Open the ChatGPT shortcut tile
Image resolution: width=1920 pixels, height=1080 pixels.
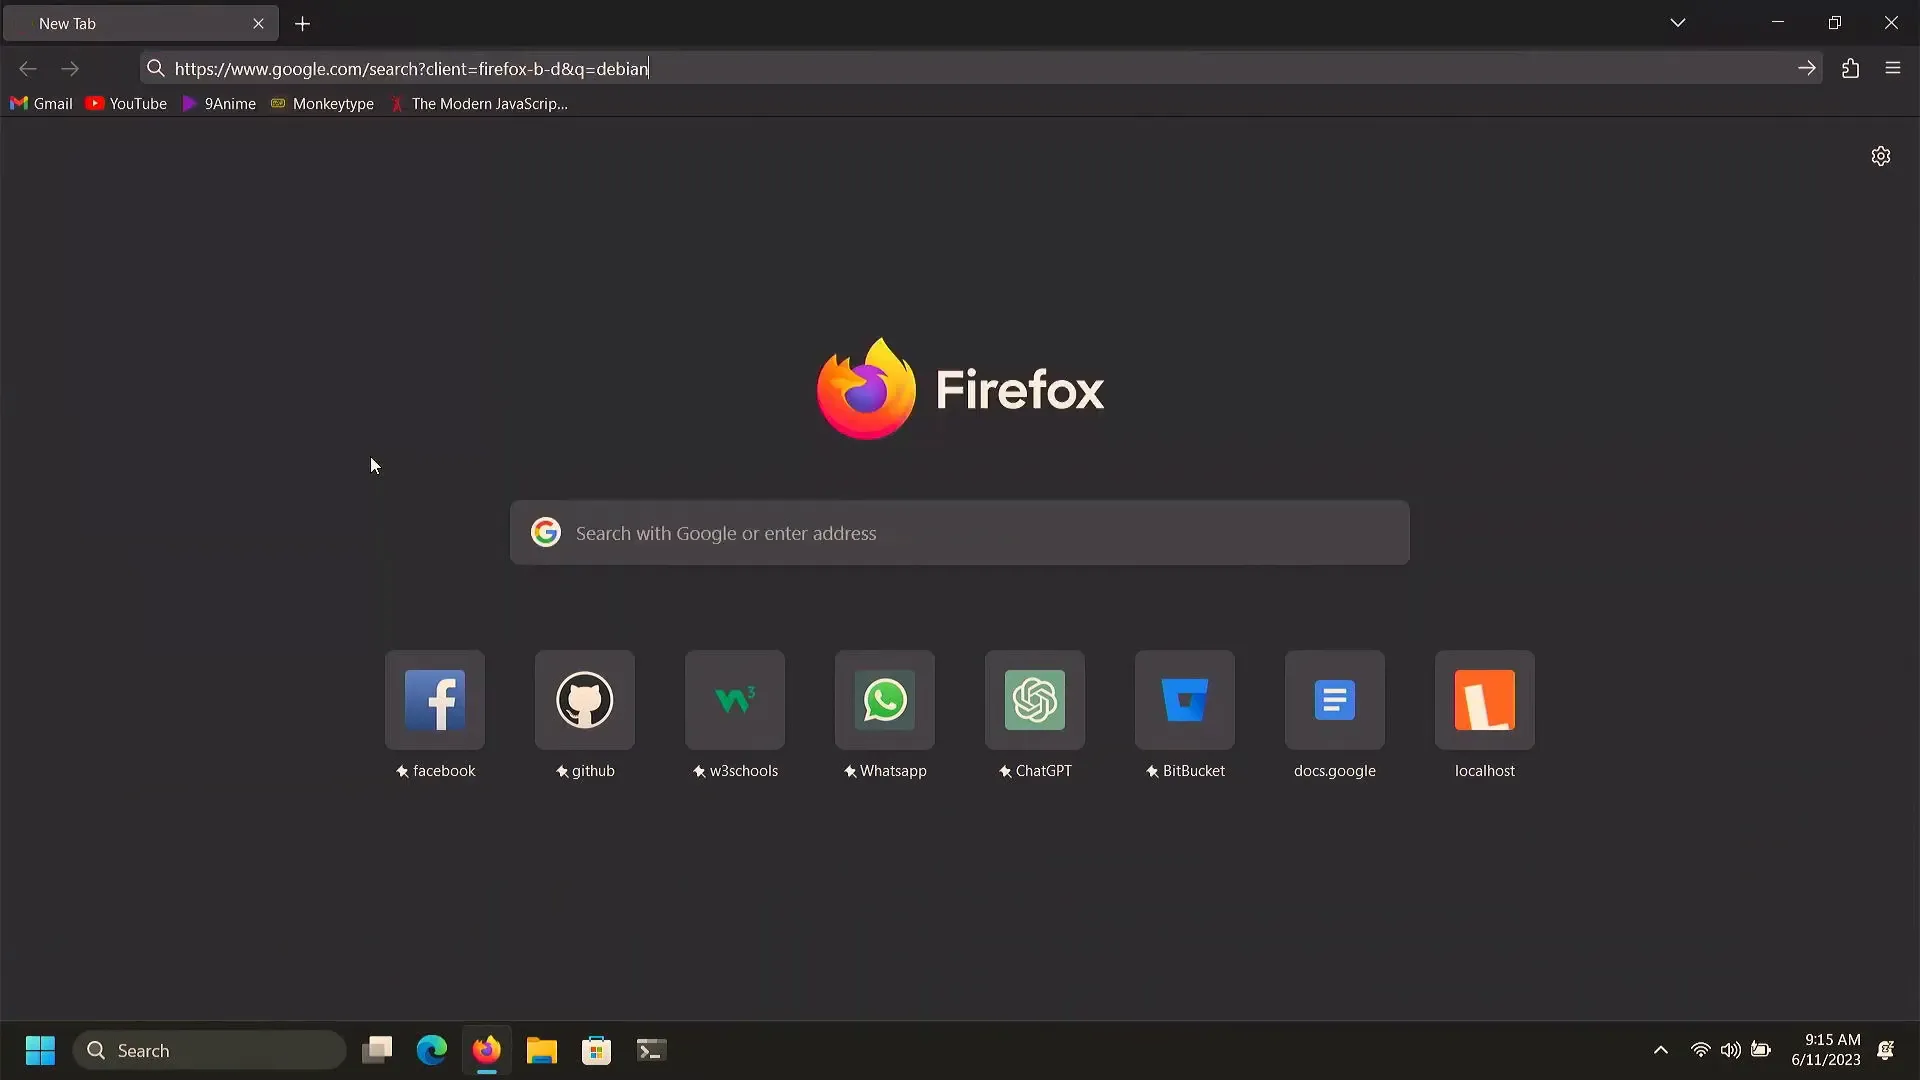coord(1035,700)
